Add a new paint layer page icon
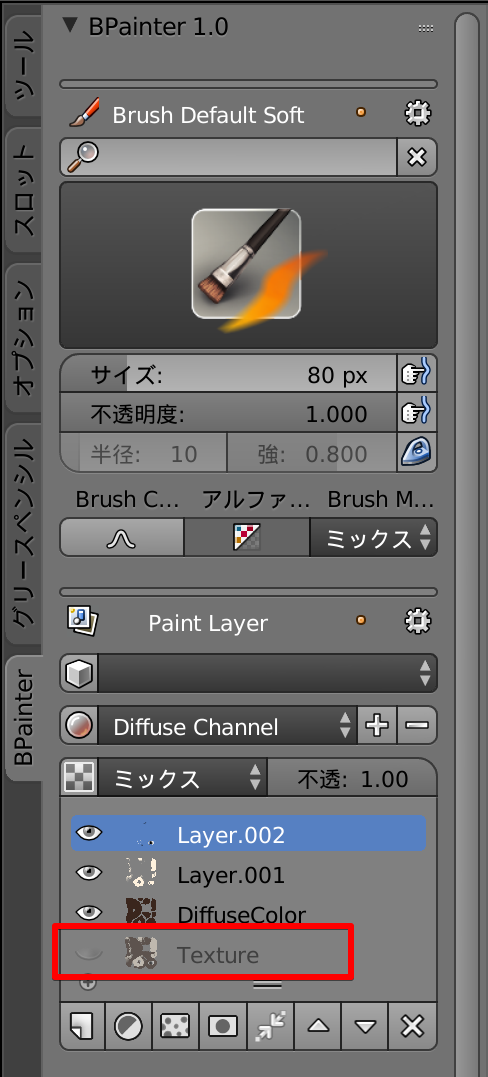The width and height of the screenshot is (488, 1077). pos(82,1026)
